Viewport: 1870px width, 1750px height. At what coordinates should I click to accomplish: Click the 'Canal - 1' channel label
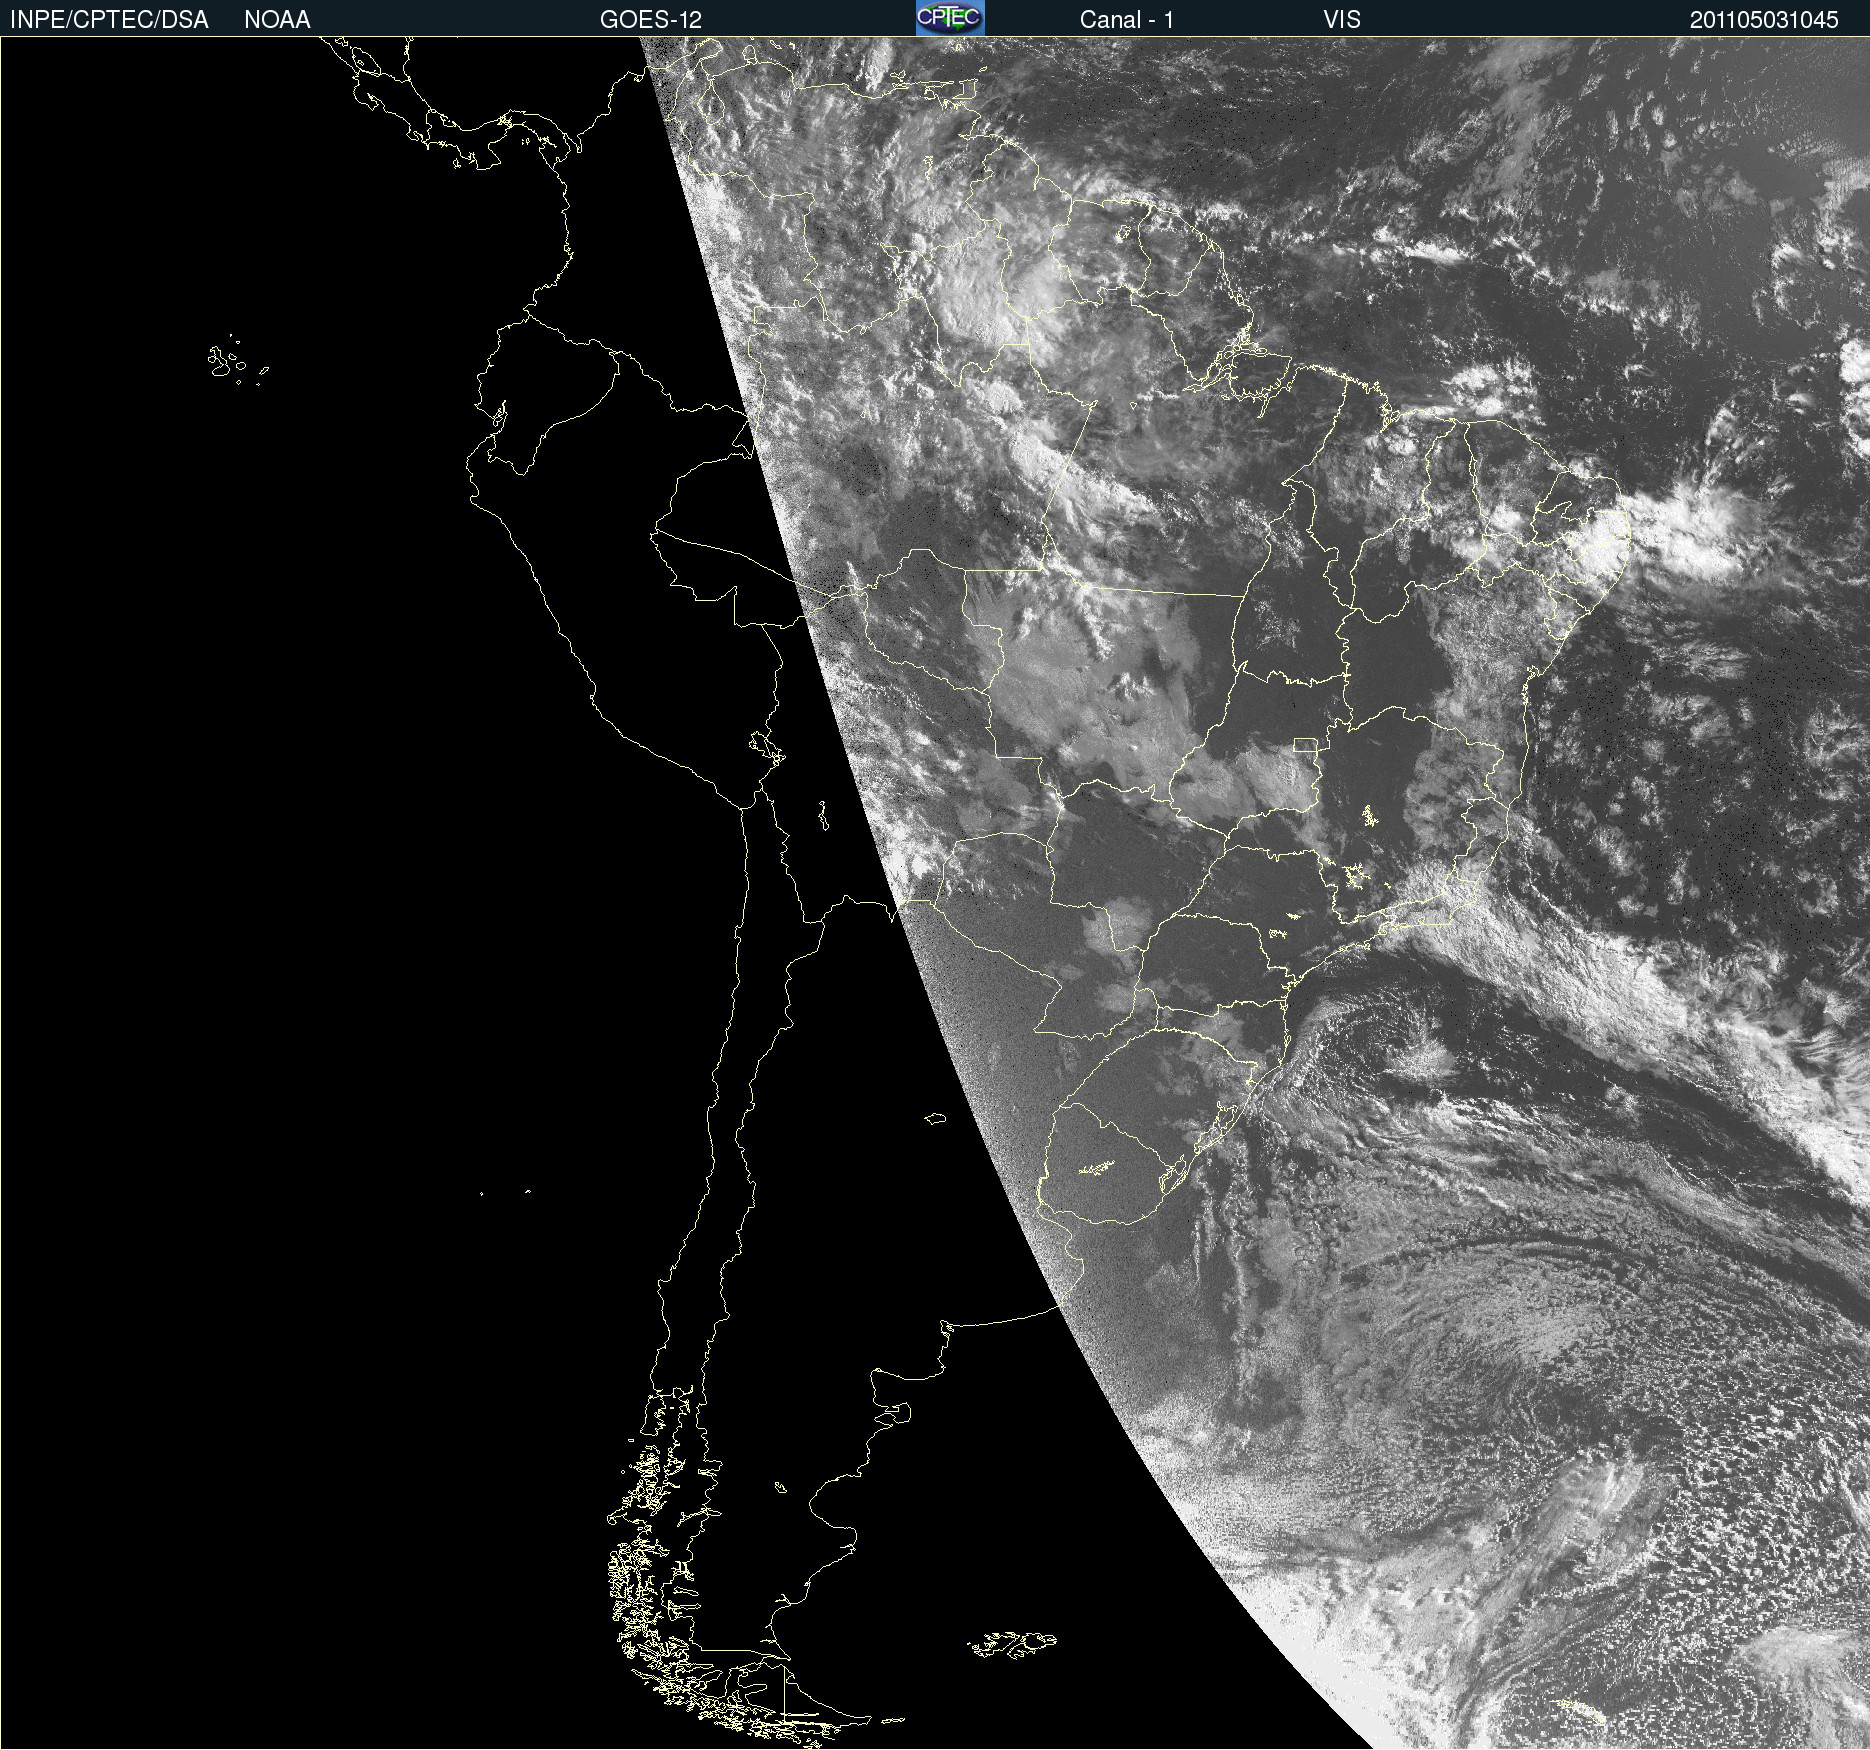coord(1126,20)
